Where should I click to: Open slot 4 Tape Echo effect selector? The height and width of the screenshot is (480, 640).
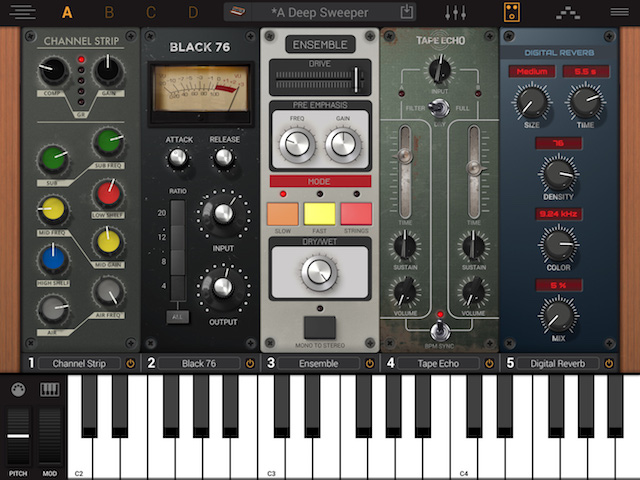pyautogui.click(x=438, y=363)
